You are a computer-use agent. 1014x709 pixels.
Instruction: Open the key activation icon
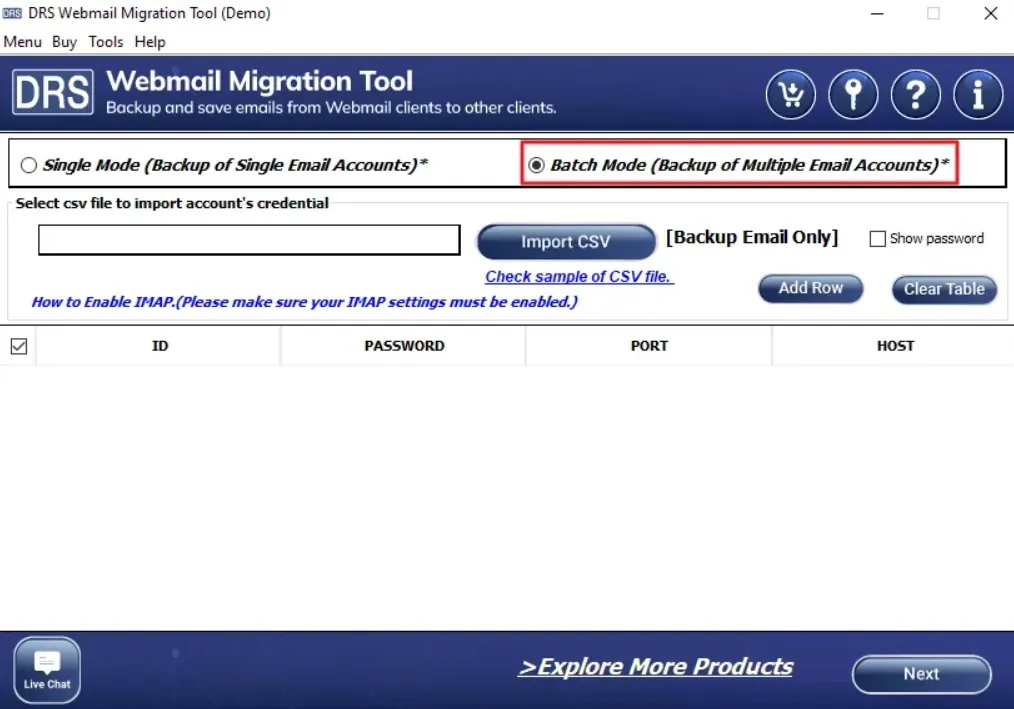[x=853, y=95]
